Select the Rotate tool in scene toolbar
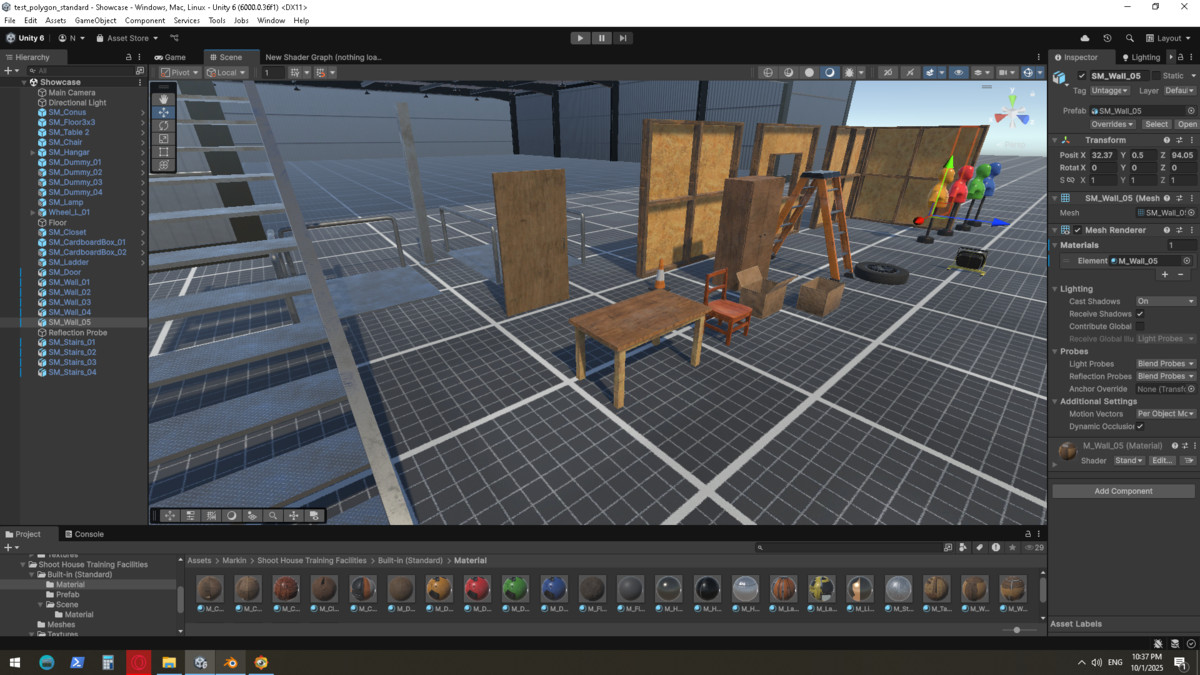1200x675 pixels. click(163, 125)
